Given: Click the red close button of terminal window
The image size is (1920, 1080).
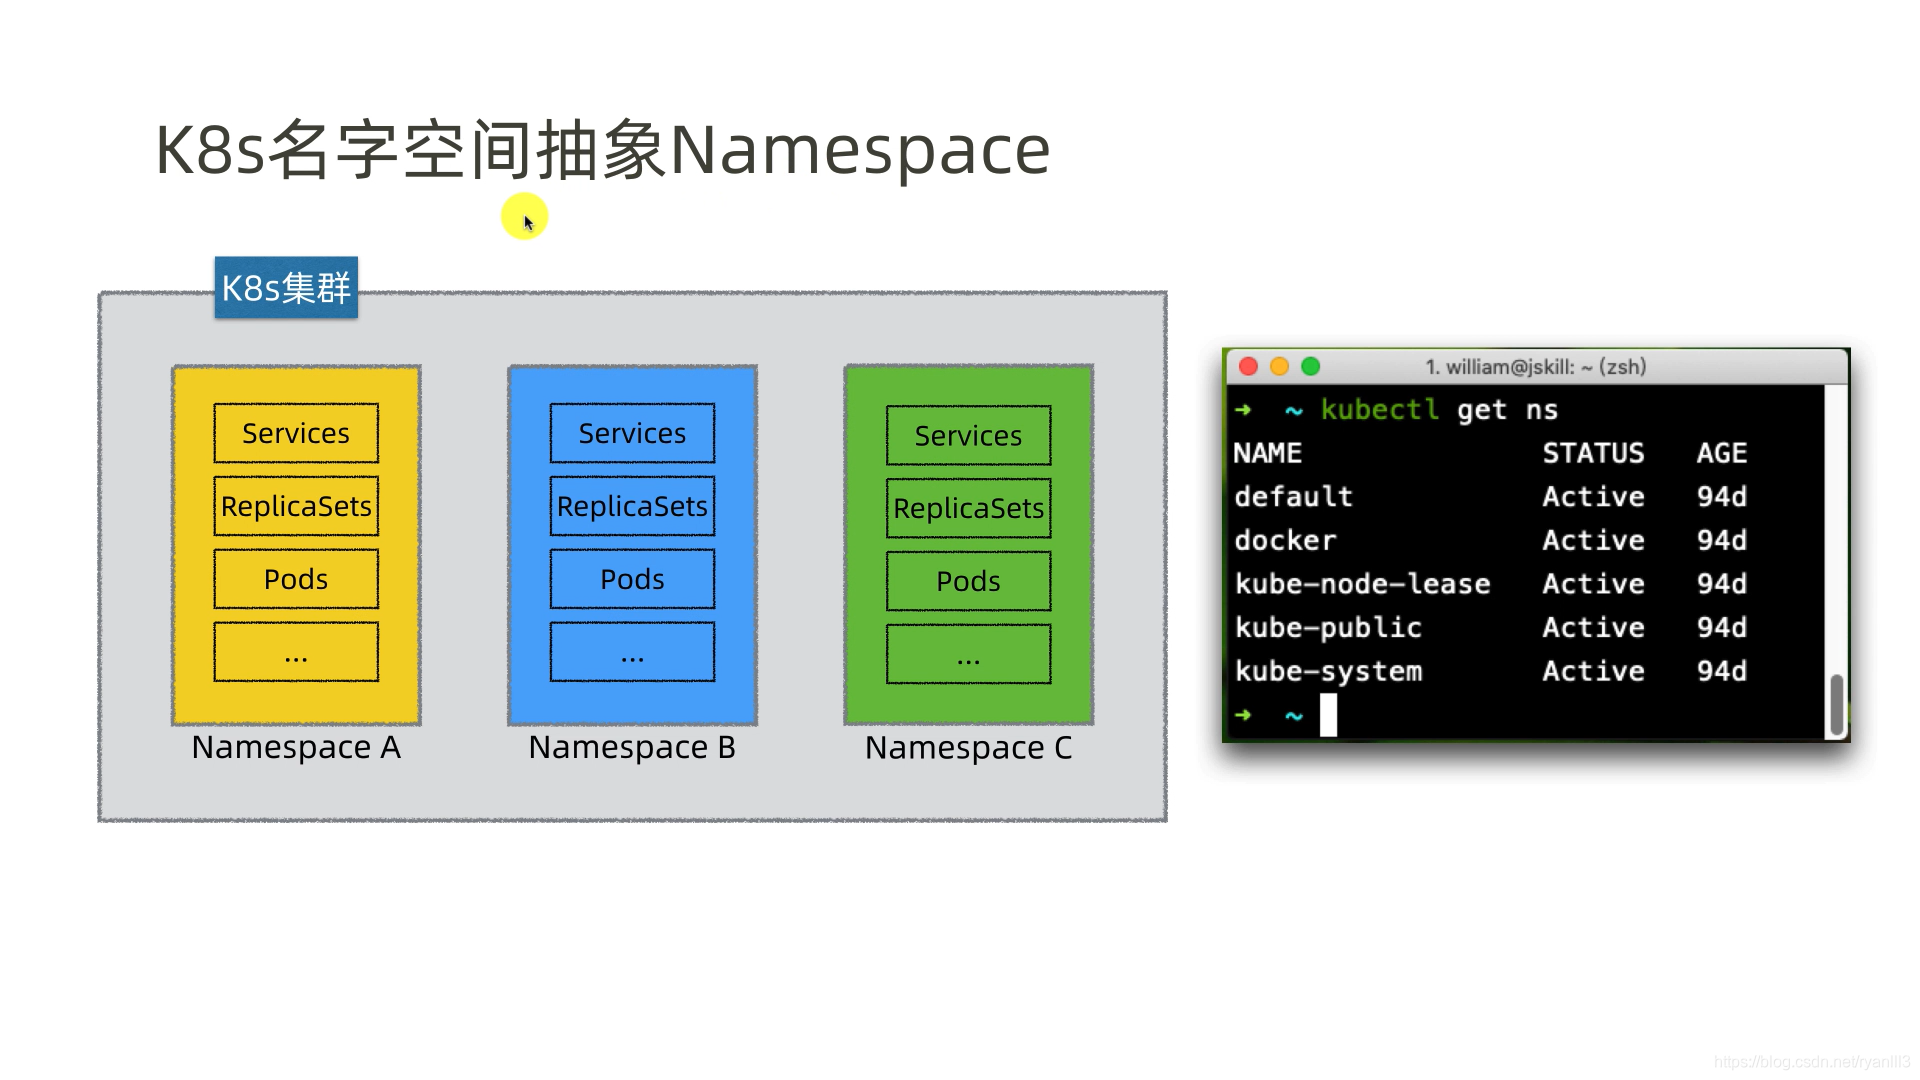Looking at the screenshot, I should click(x=1248, y=367).
